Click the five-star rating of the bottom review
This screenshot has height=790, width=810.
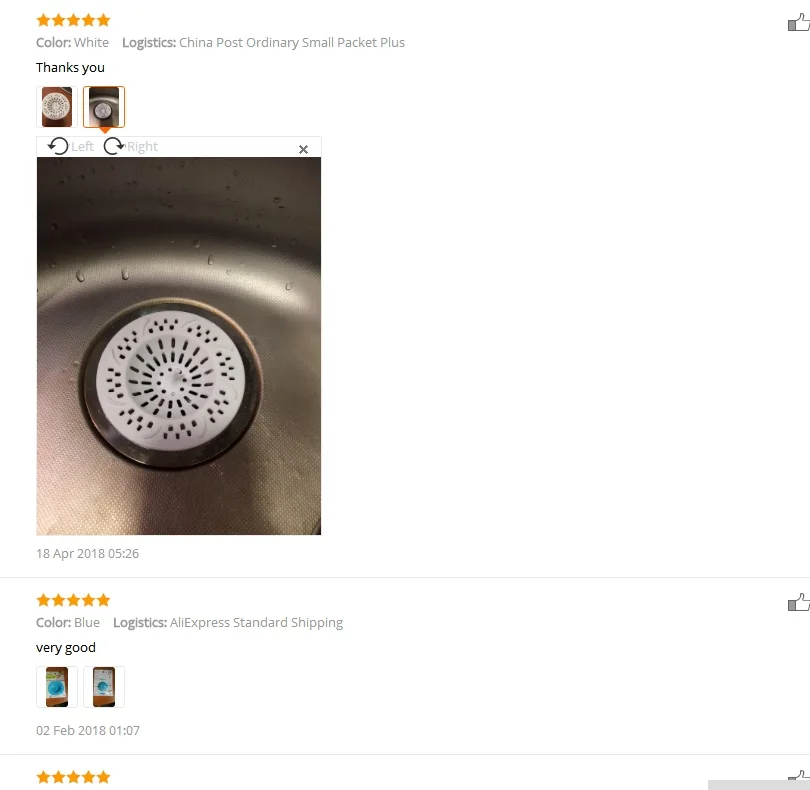click(73, 777)
